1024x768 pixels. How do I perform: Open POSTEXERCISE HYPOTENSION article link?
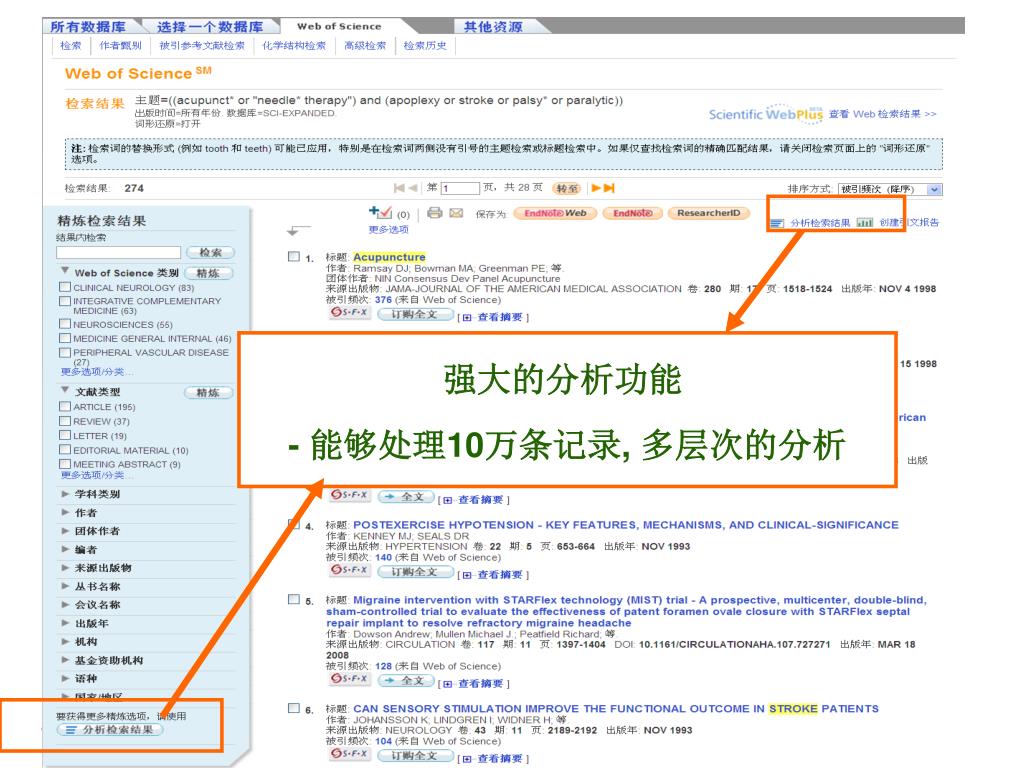coord(626,525)
